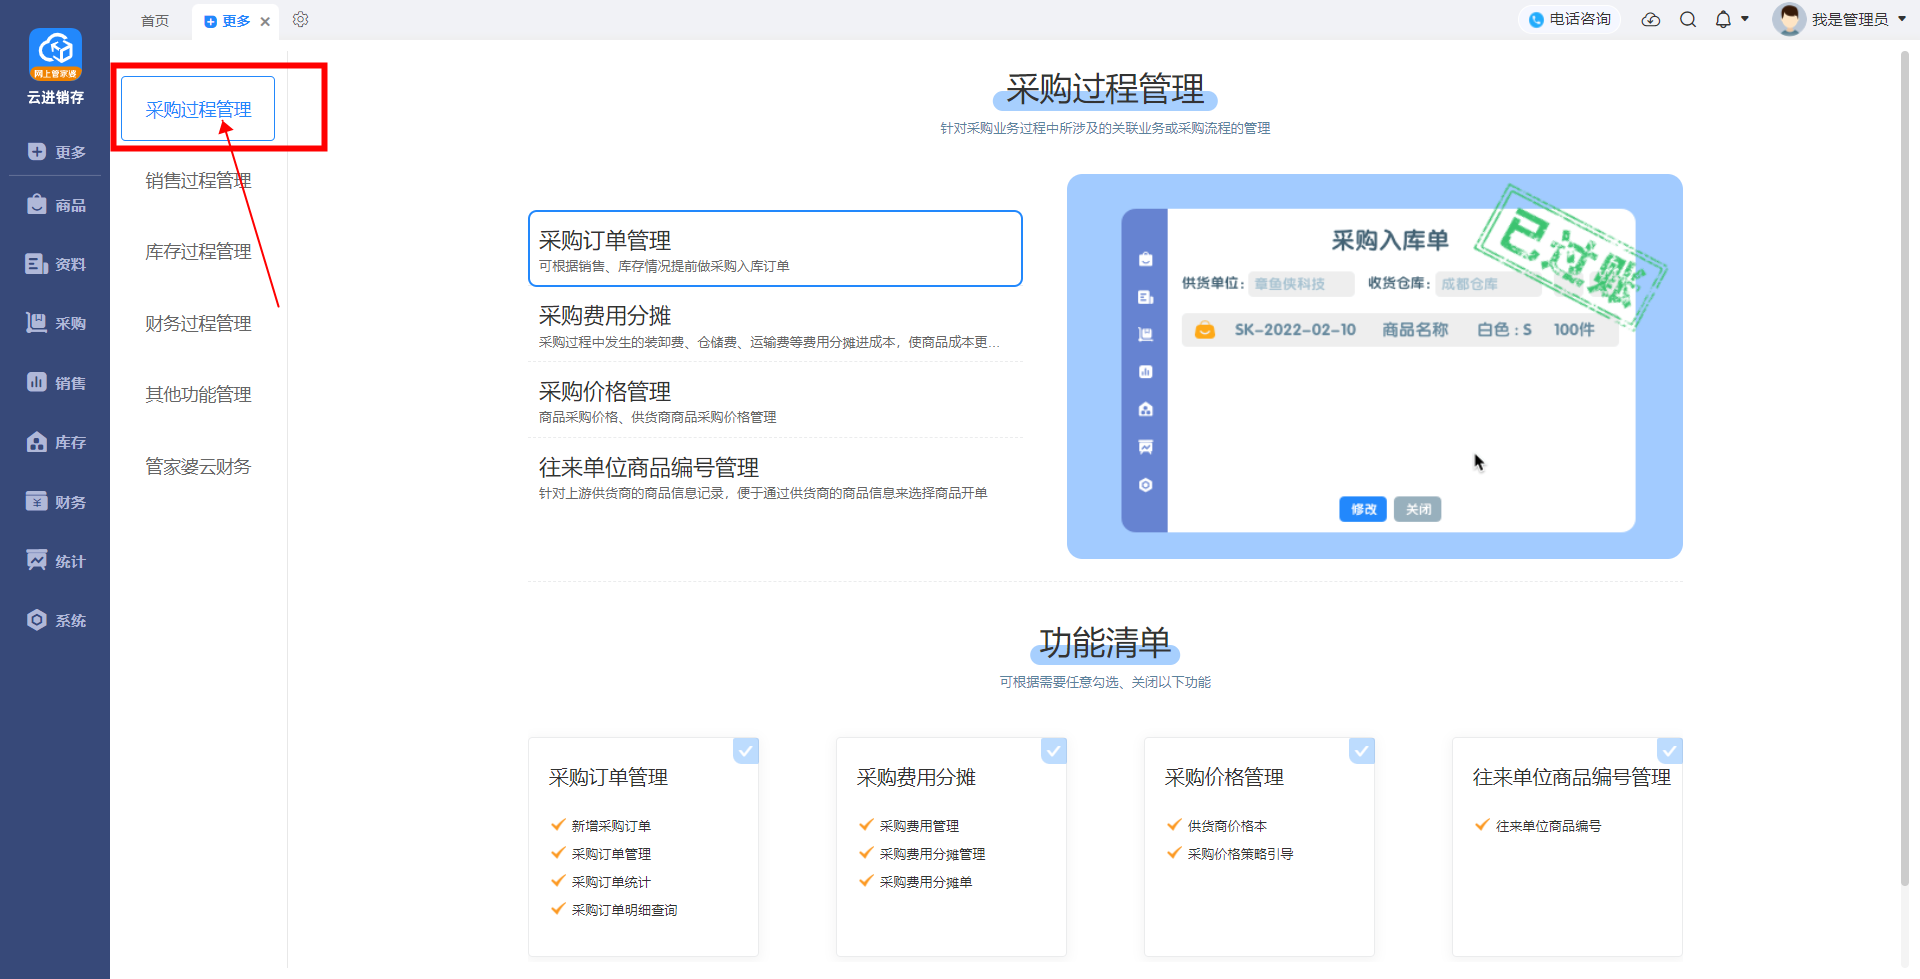Open the 采购 sidebar module
Screen dimensions: 1920x979
[x=56, y=323]
